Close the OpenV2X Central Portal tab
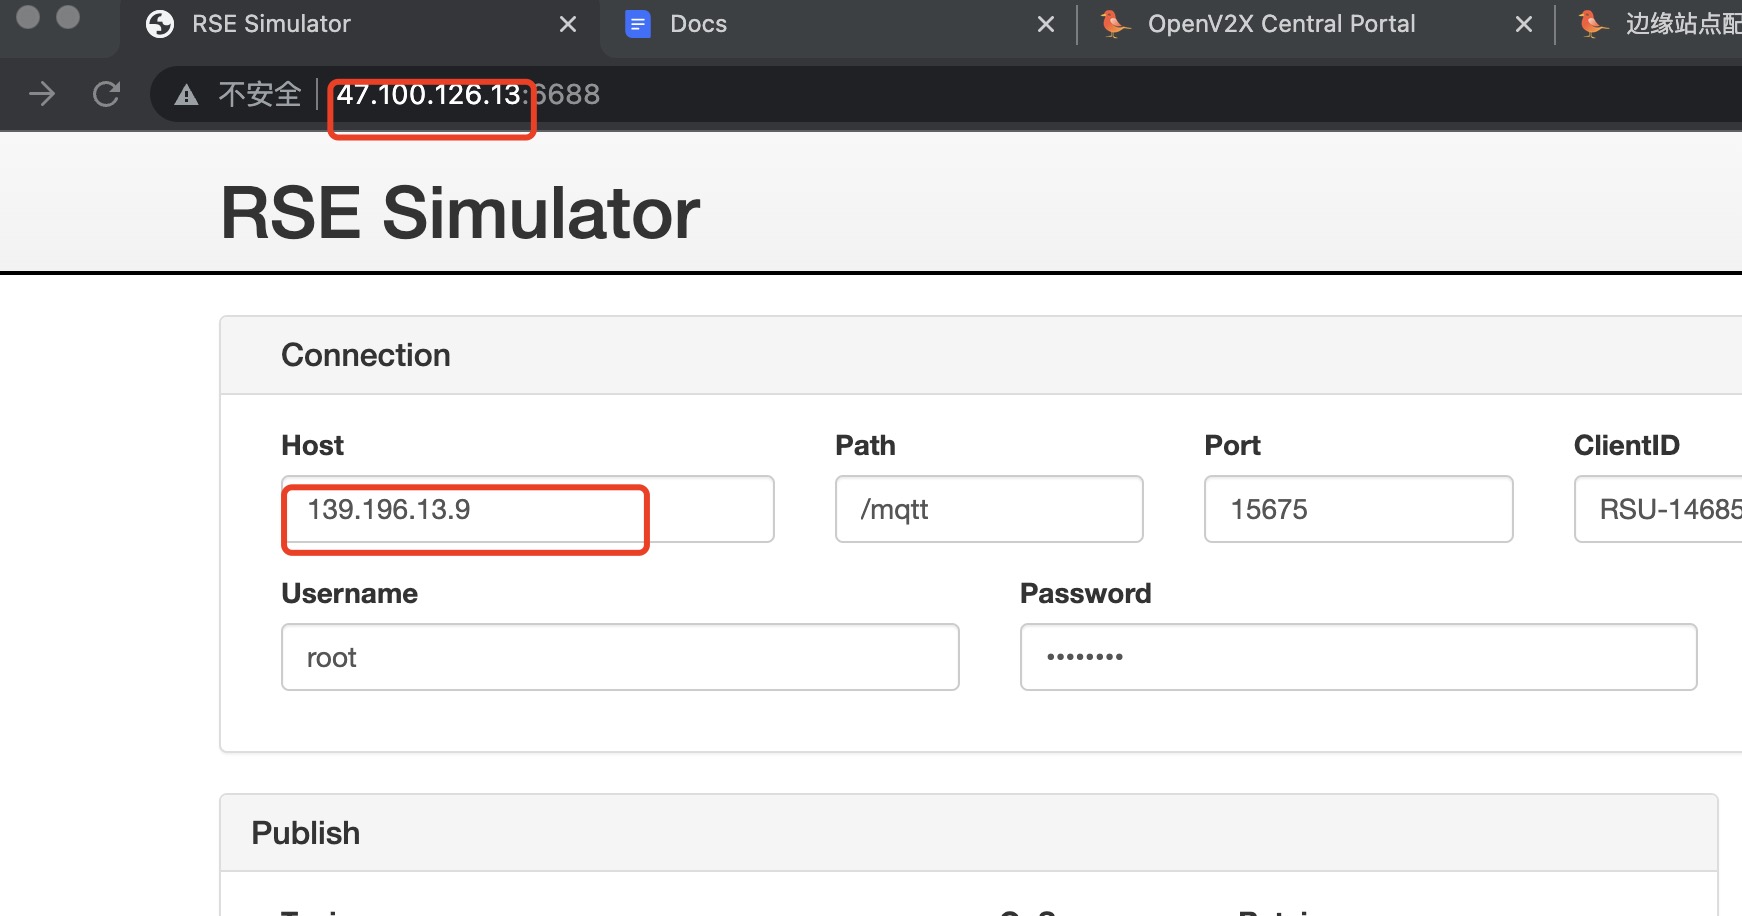The image size is (1742, 916). pyautogui.click(x=1524, y=23)
